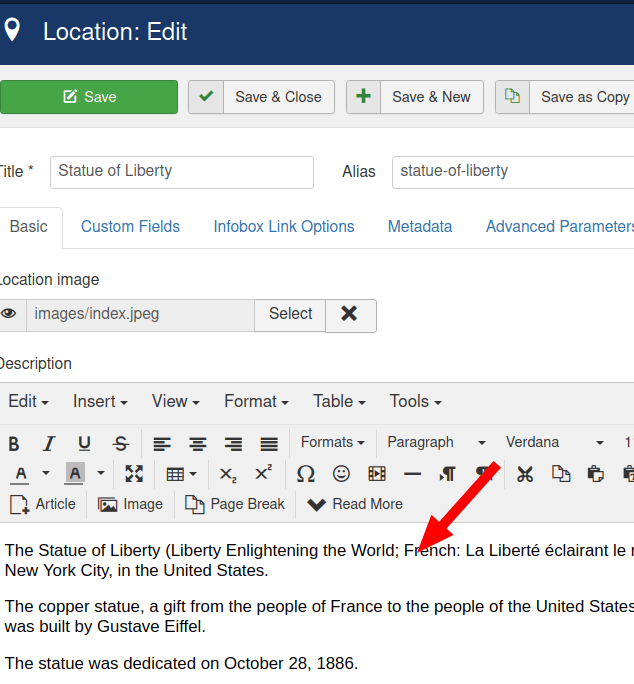Screen dimensions: 634x684
Task: Set left-to-right text direction
Action: click(x=448, y=474)
